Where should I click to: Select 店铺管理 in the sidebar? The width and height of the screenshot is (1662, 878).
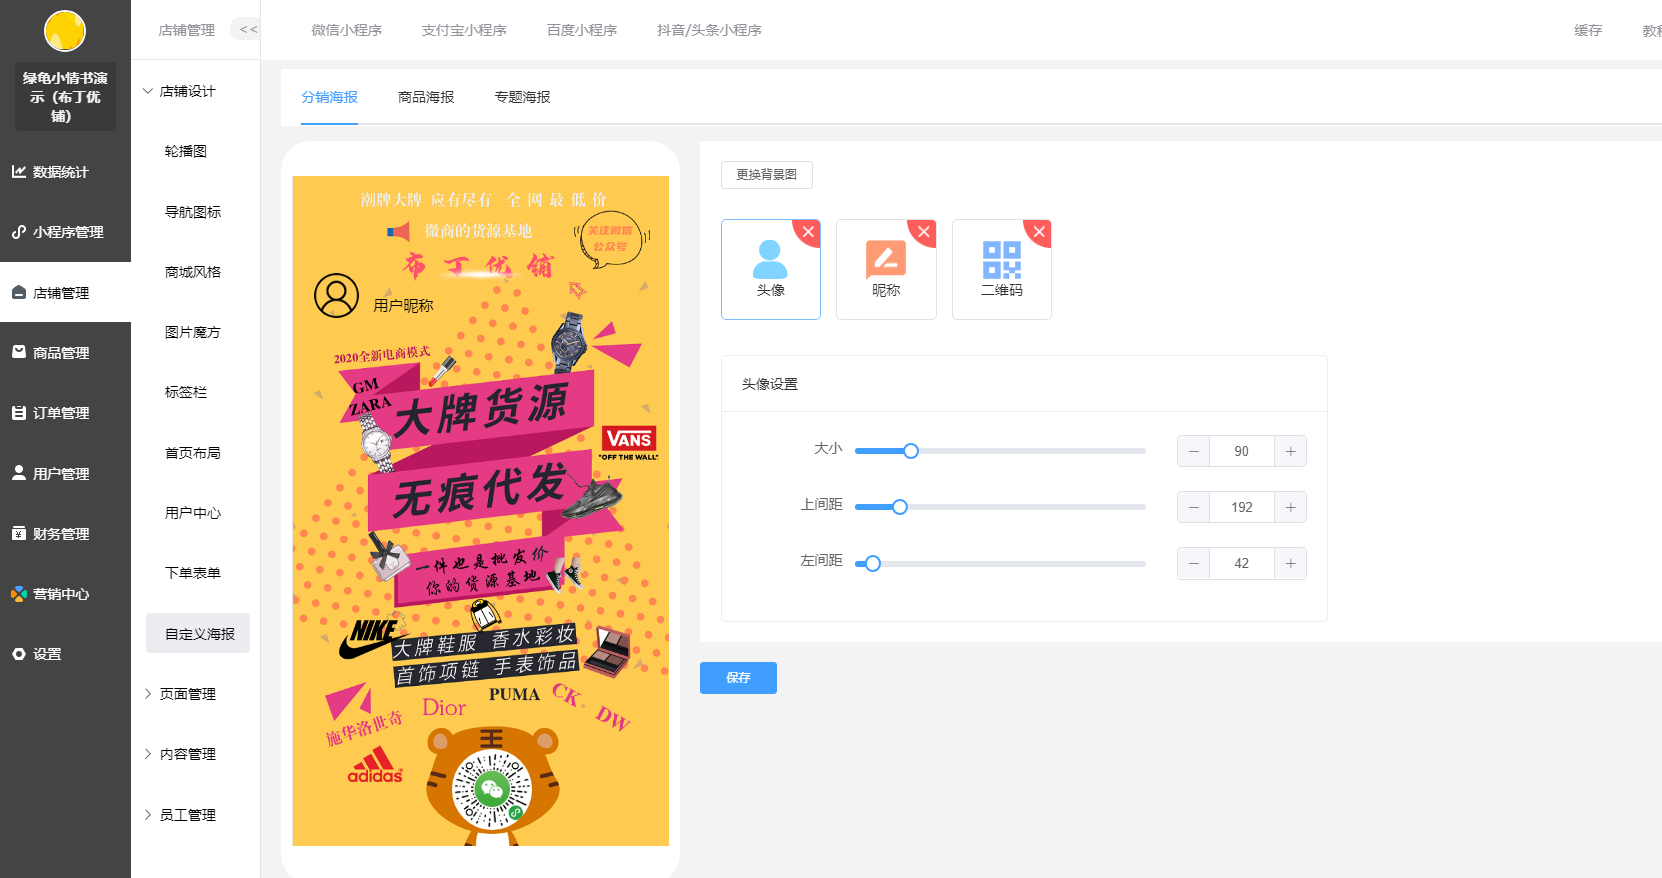click(65, 292)
